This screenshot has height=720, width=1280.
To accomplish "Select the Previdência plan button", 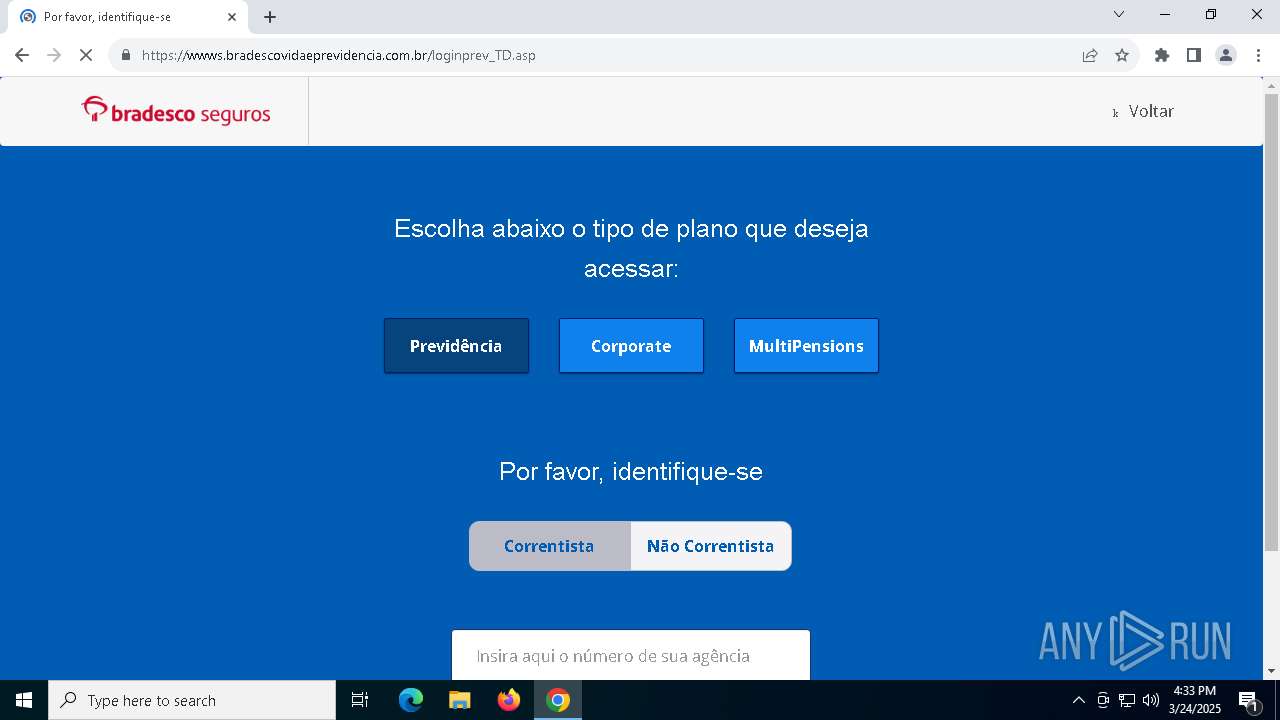I will tap(456, 346).
